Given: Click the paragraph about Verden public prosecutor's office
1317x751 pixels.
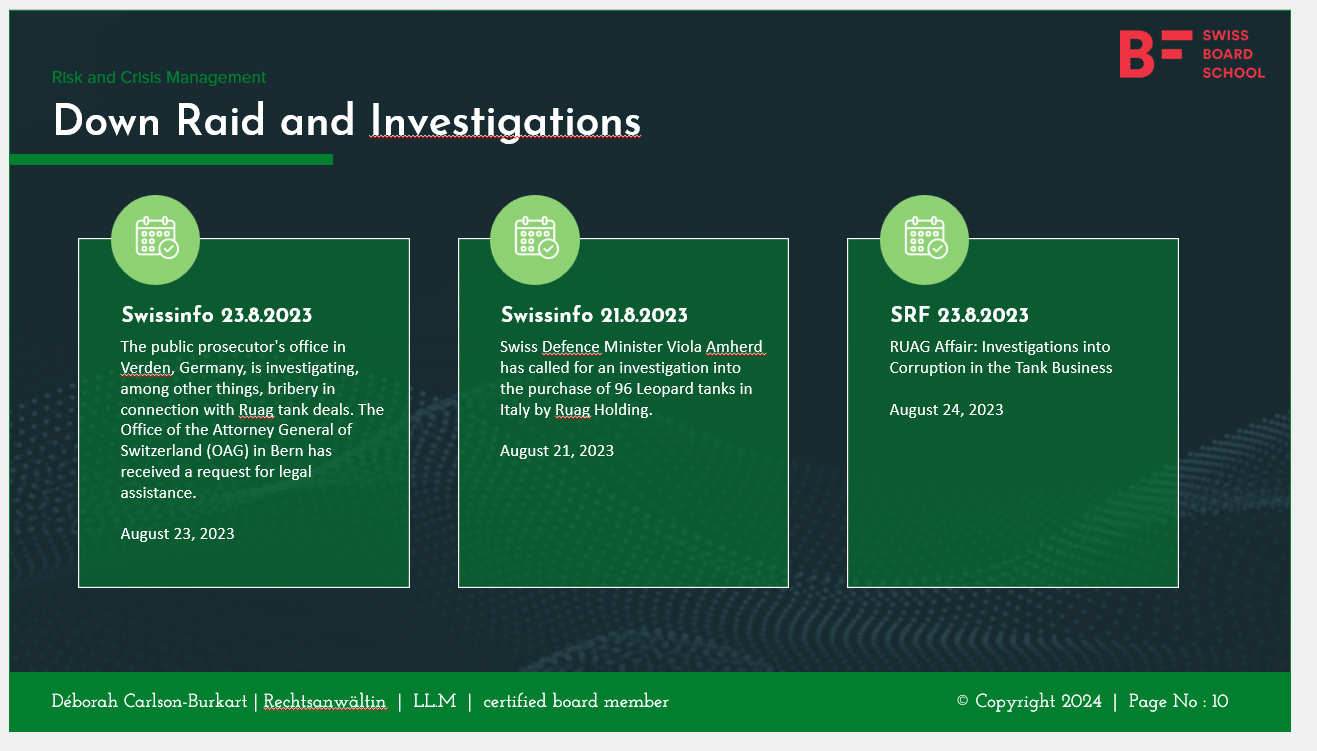Looking at the screenshot, I should click(x=252, y=420).
